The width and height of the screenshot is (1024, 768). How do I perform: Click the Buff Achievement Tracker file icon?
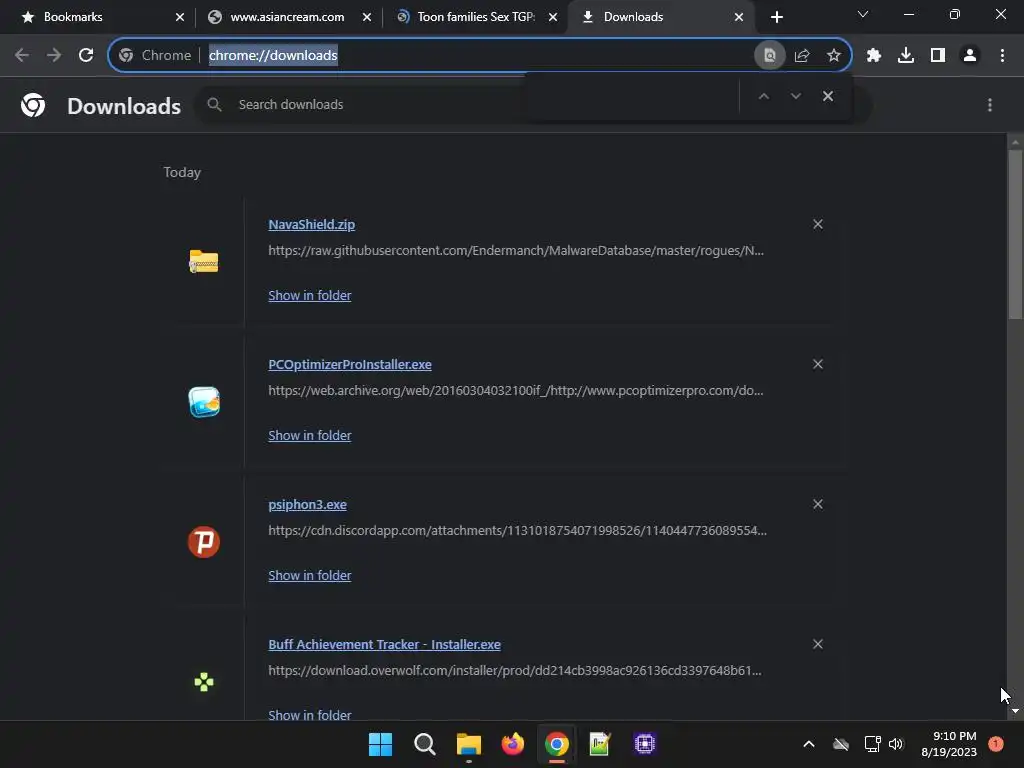coord(204,682)
